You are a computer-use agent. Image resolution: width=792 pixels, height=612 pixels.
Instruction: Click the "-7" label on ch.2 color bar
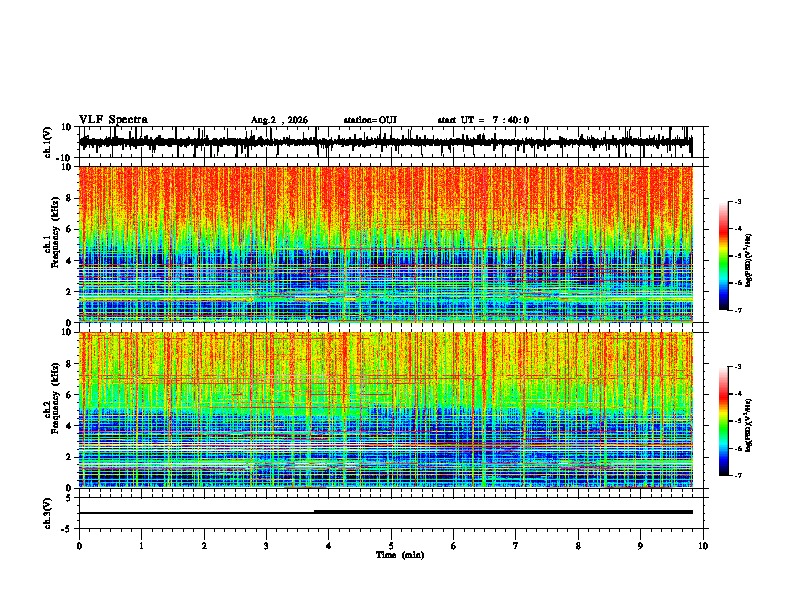point(737,475)
